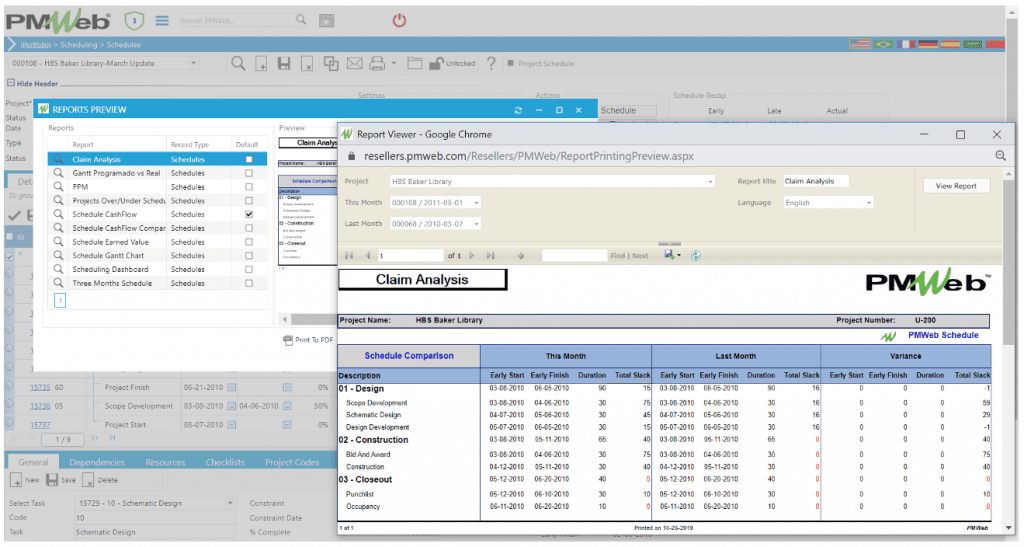Open the print options dropdown arrow

tap(394, 63)
